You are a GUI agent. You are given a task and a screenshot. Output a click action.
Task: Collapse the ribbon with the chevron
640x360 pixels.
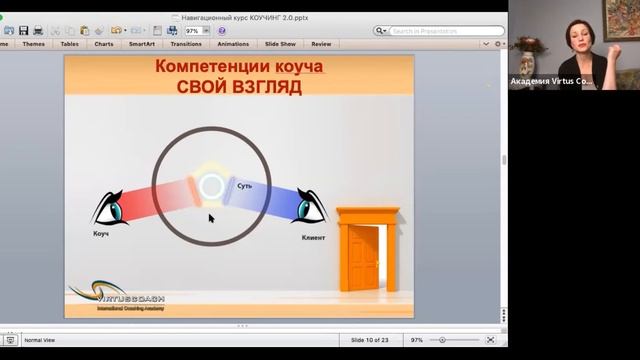(486, 44)
